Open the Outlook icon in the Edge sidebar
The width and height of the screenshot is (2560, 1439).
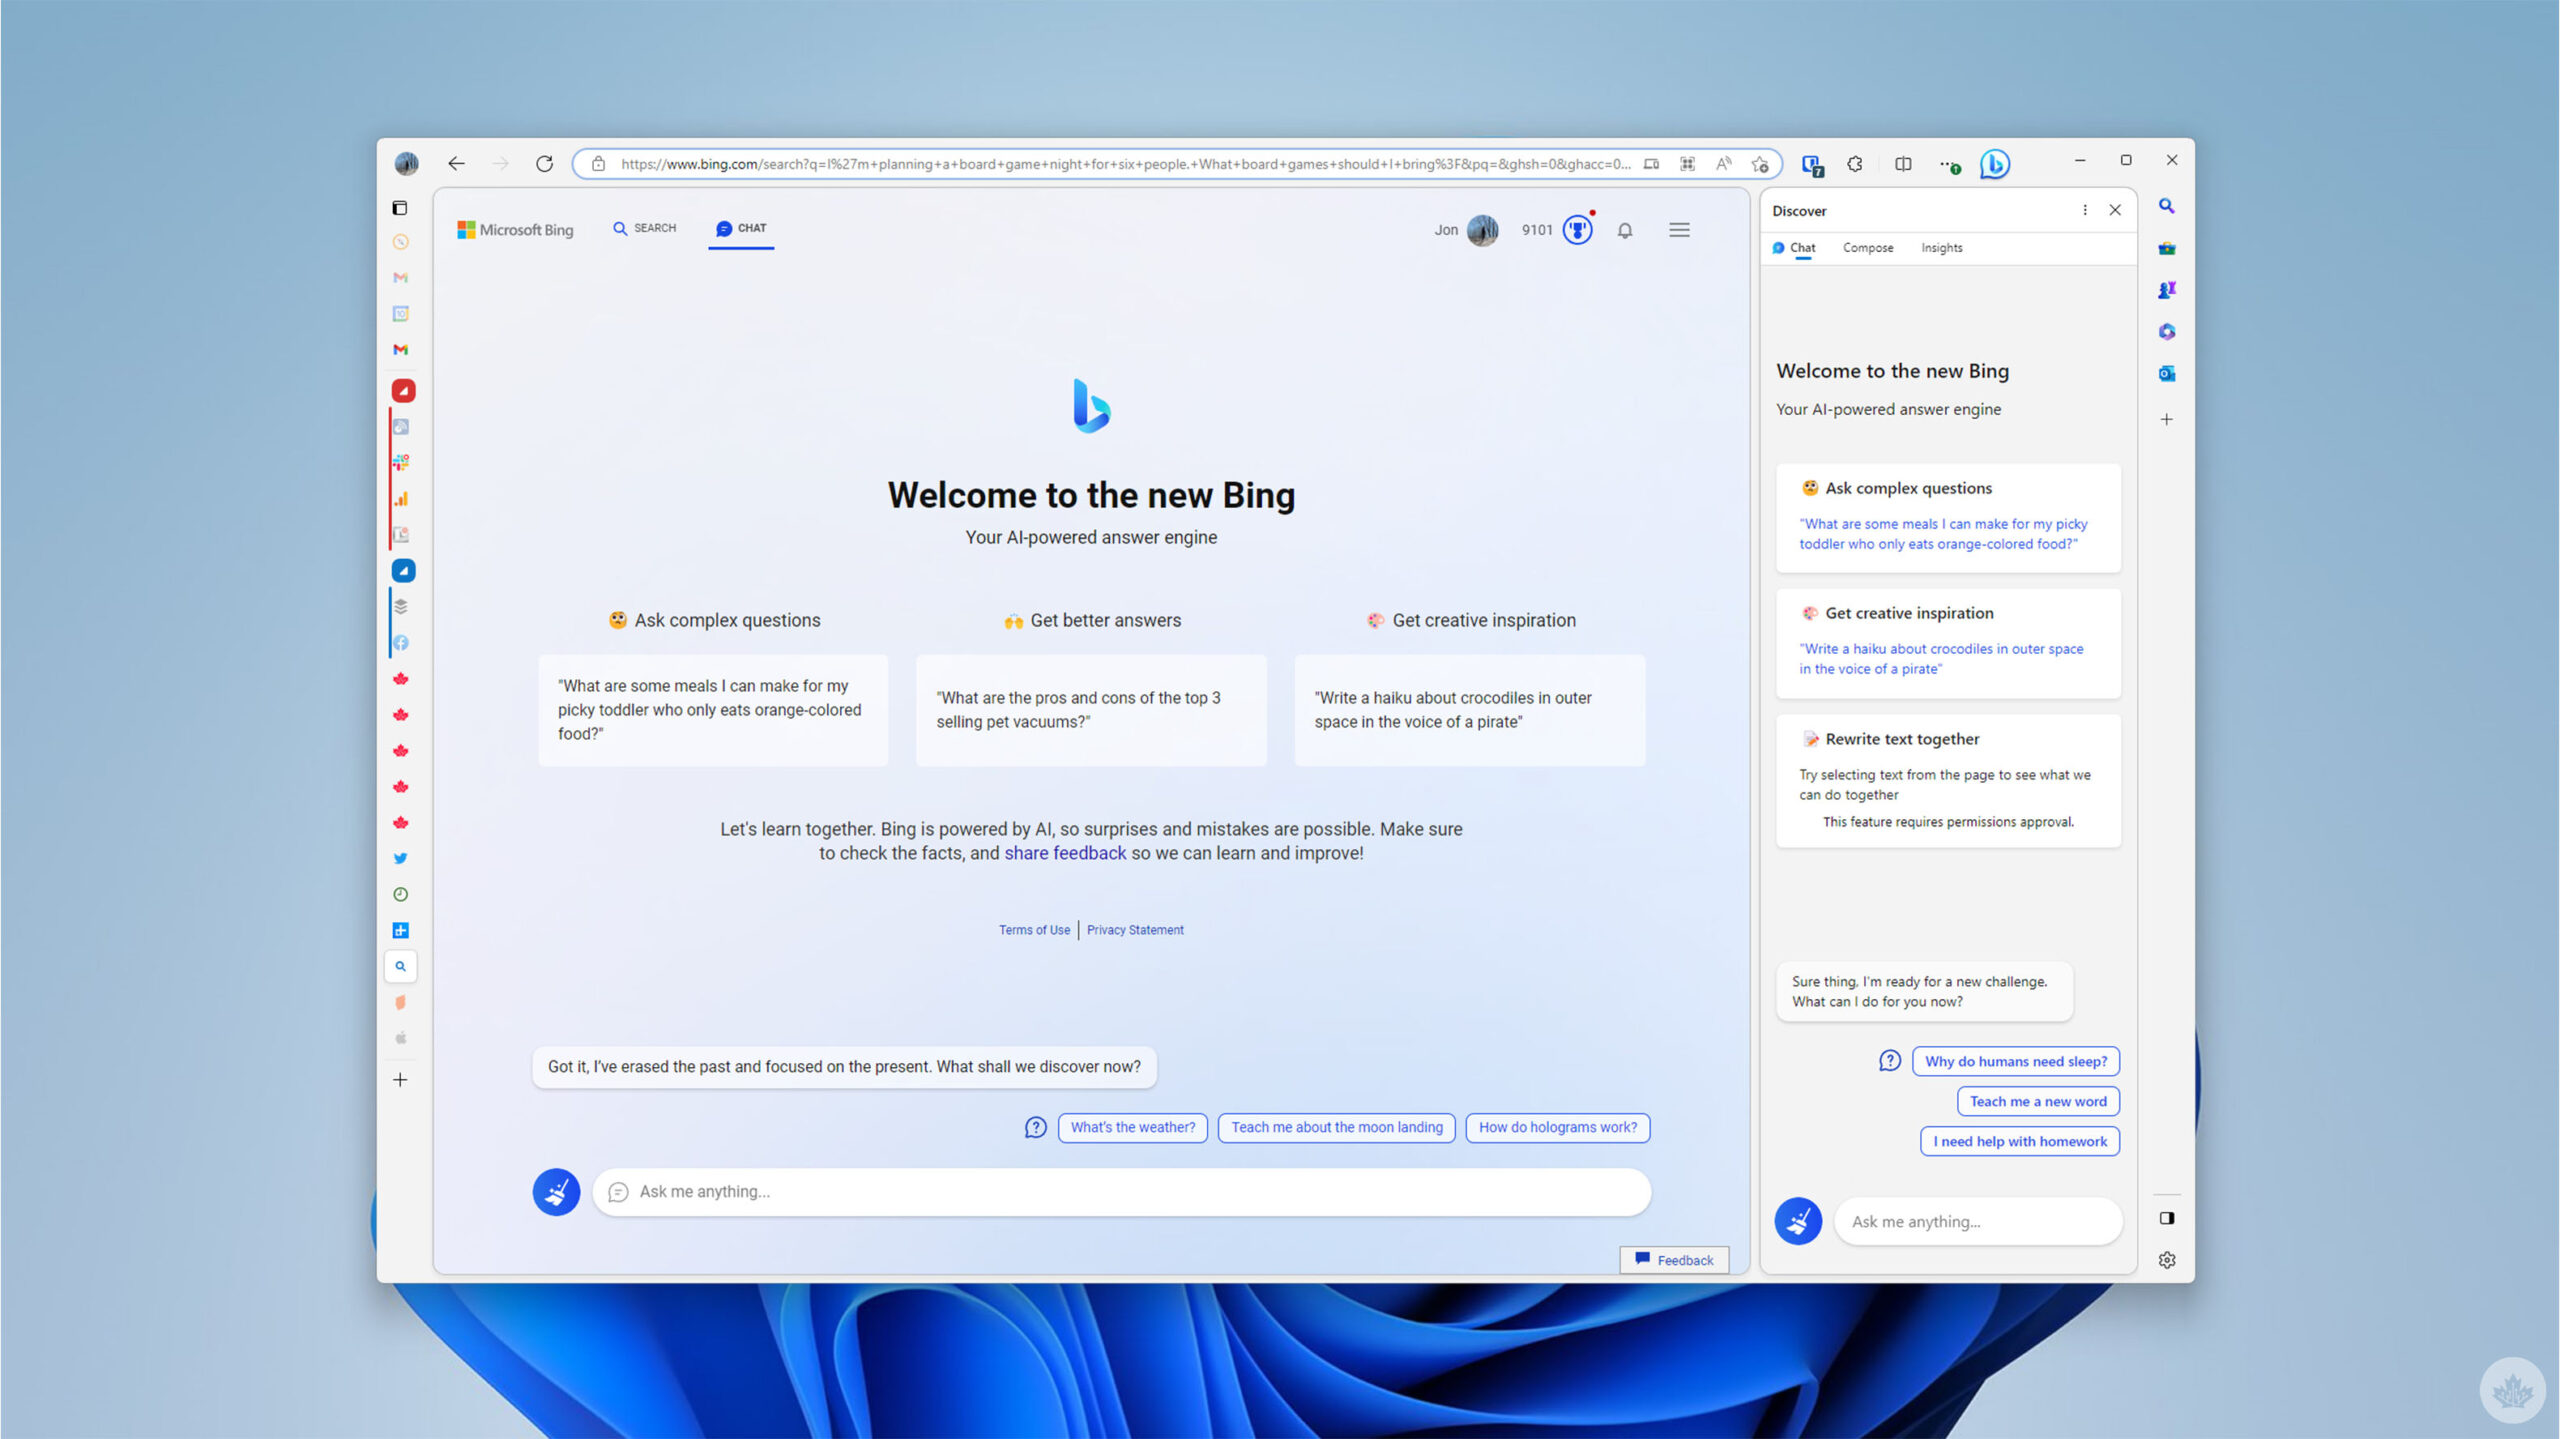[2166, 373]
